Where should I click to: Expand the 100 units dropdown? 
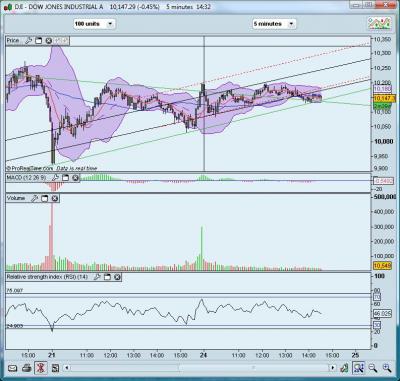click(94, 24)
